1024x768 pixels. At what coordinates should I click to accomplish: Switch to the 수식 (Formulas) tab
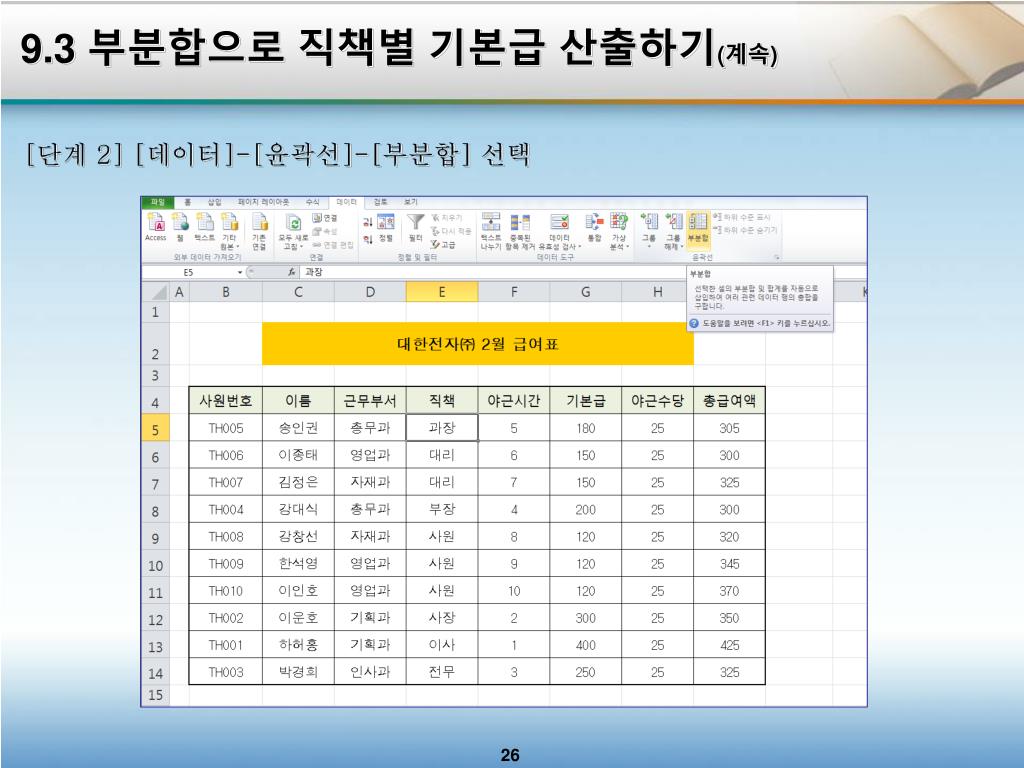313,202
